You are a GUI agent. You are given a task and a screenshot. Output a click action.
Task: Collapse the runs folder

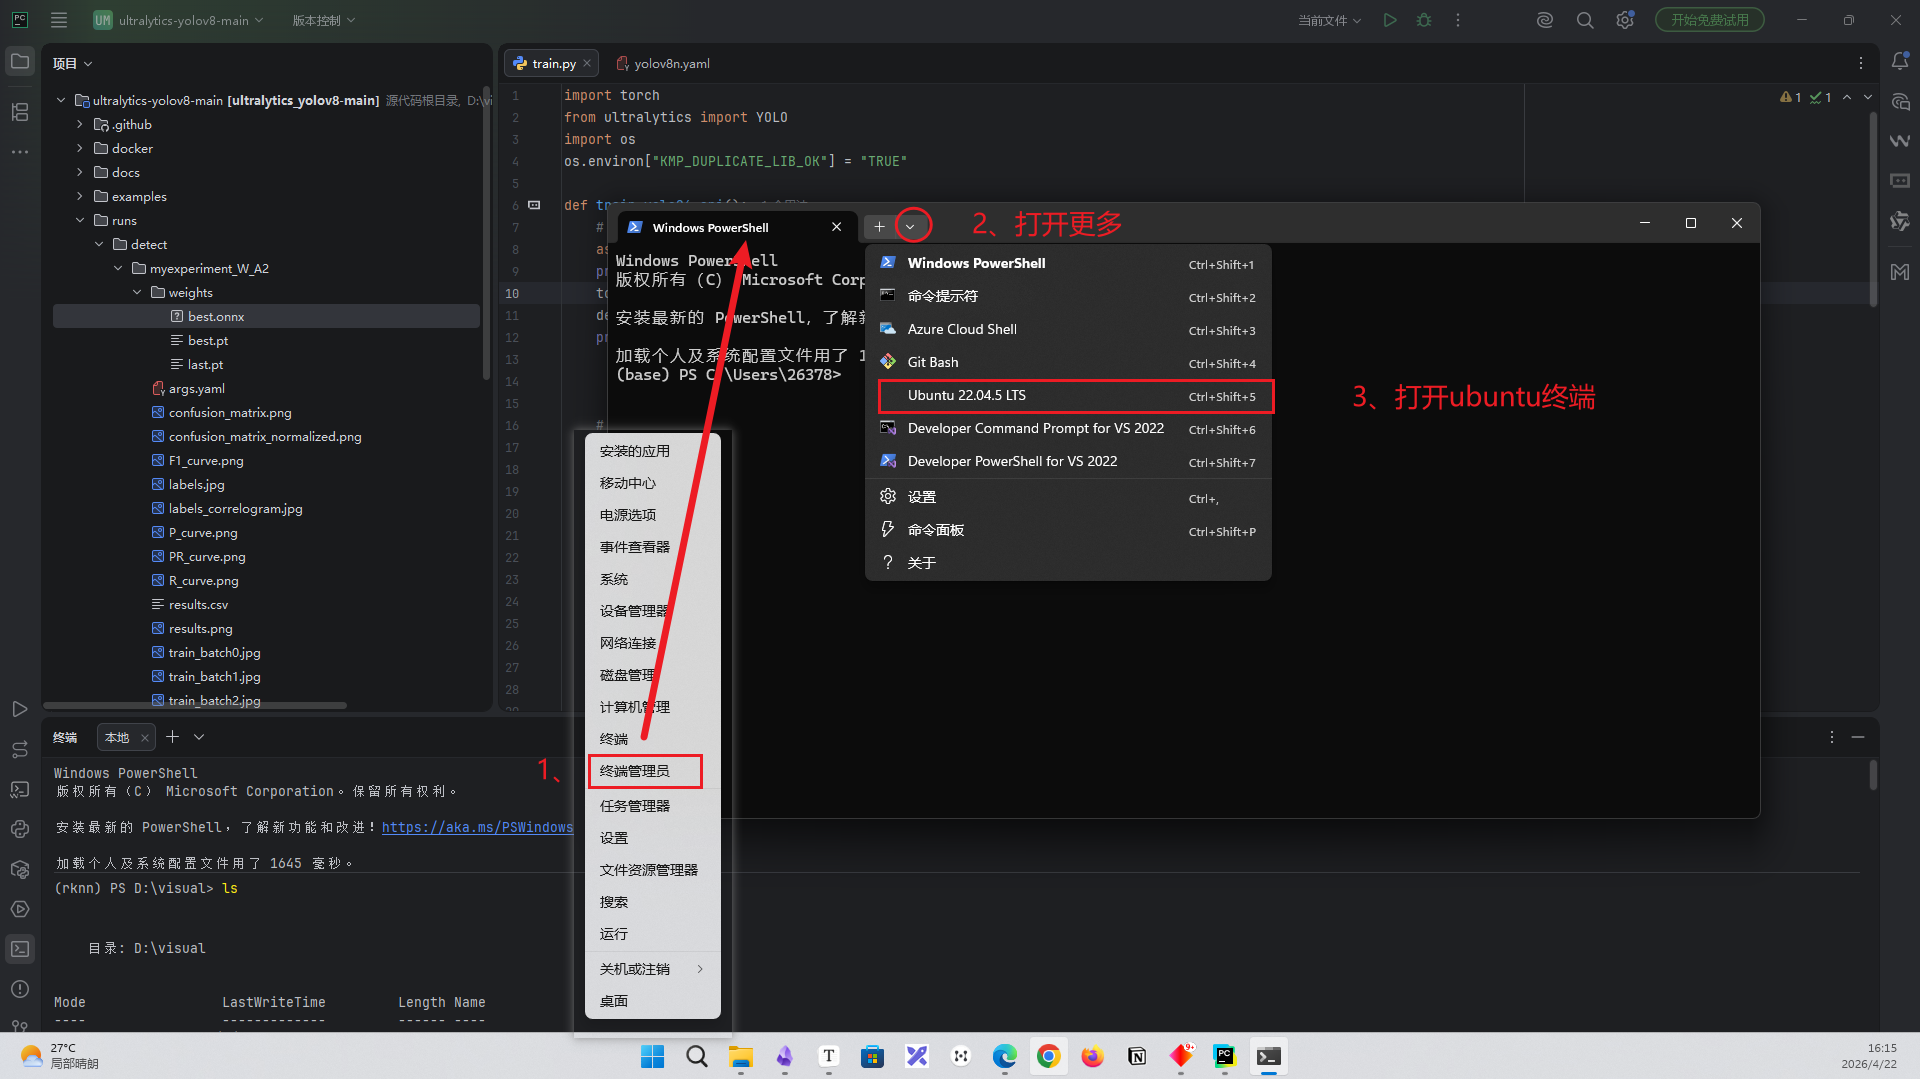click(x=80, y=221)
